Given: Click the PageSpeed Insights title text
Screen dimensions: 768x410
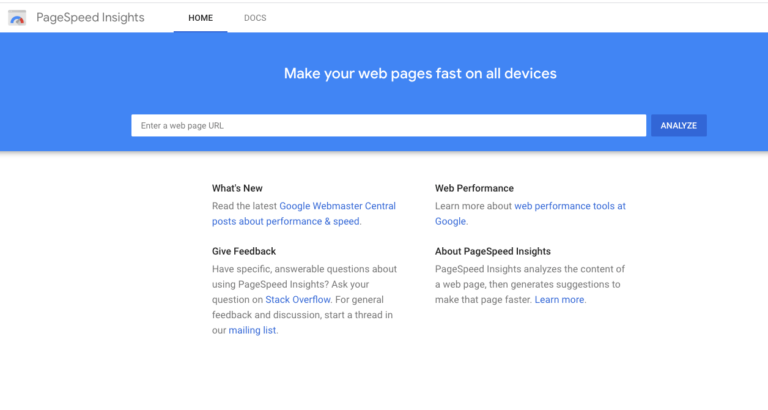Looking at the screenshot, I should [90, 18].
